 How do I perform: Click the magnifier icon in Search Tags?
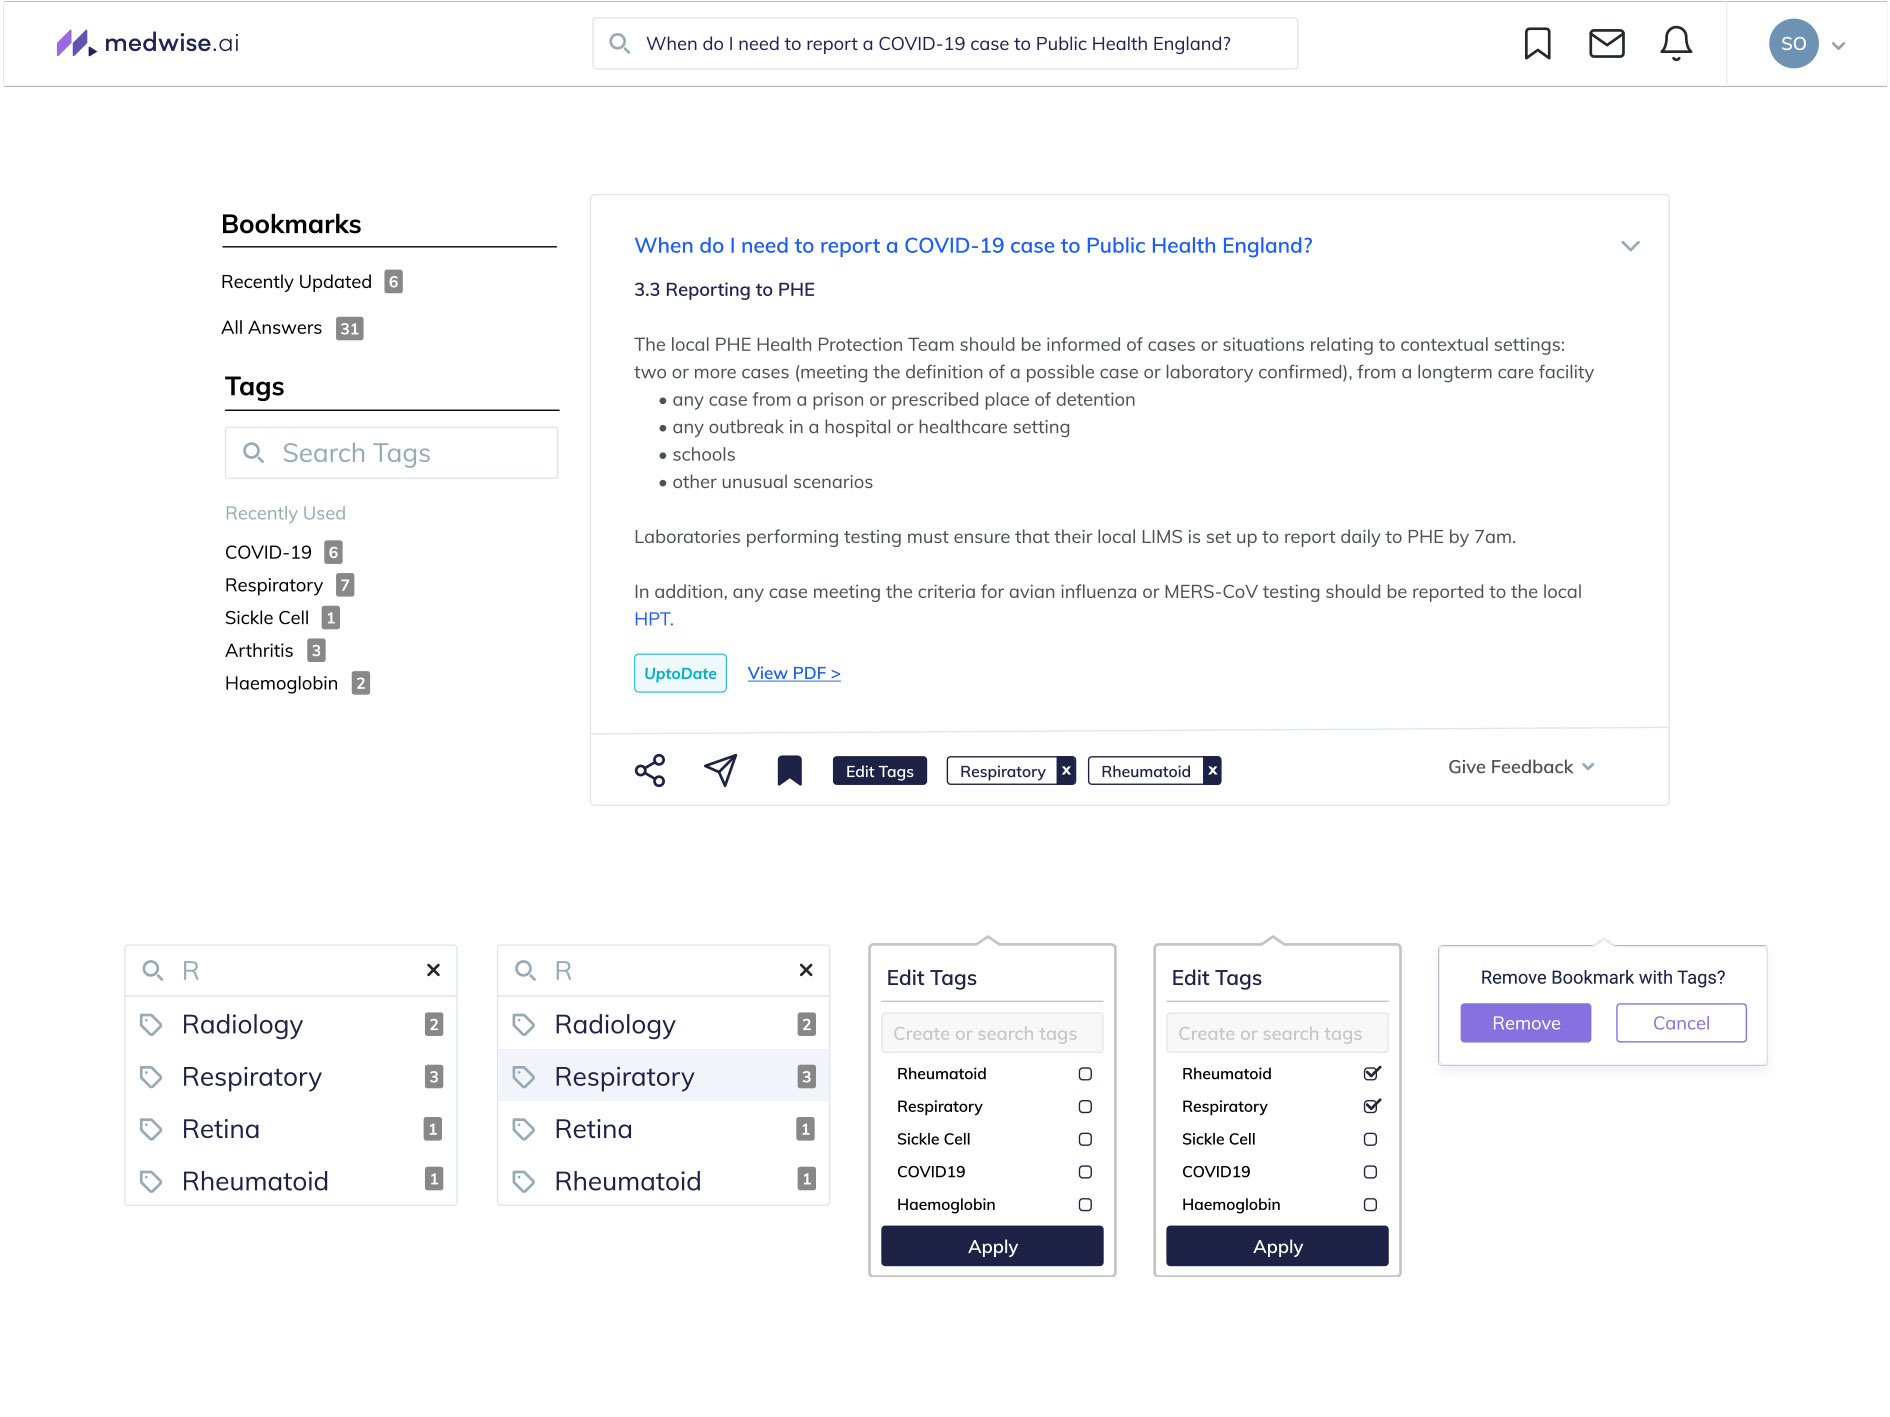pos(254,453)
